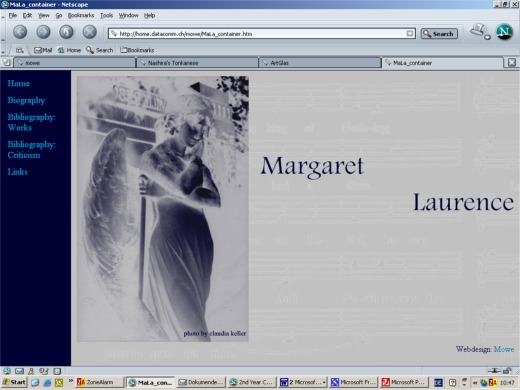520x390 pixels.
Task: Open Mail from the personal toolbar
Action: [43, 50]
